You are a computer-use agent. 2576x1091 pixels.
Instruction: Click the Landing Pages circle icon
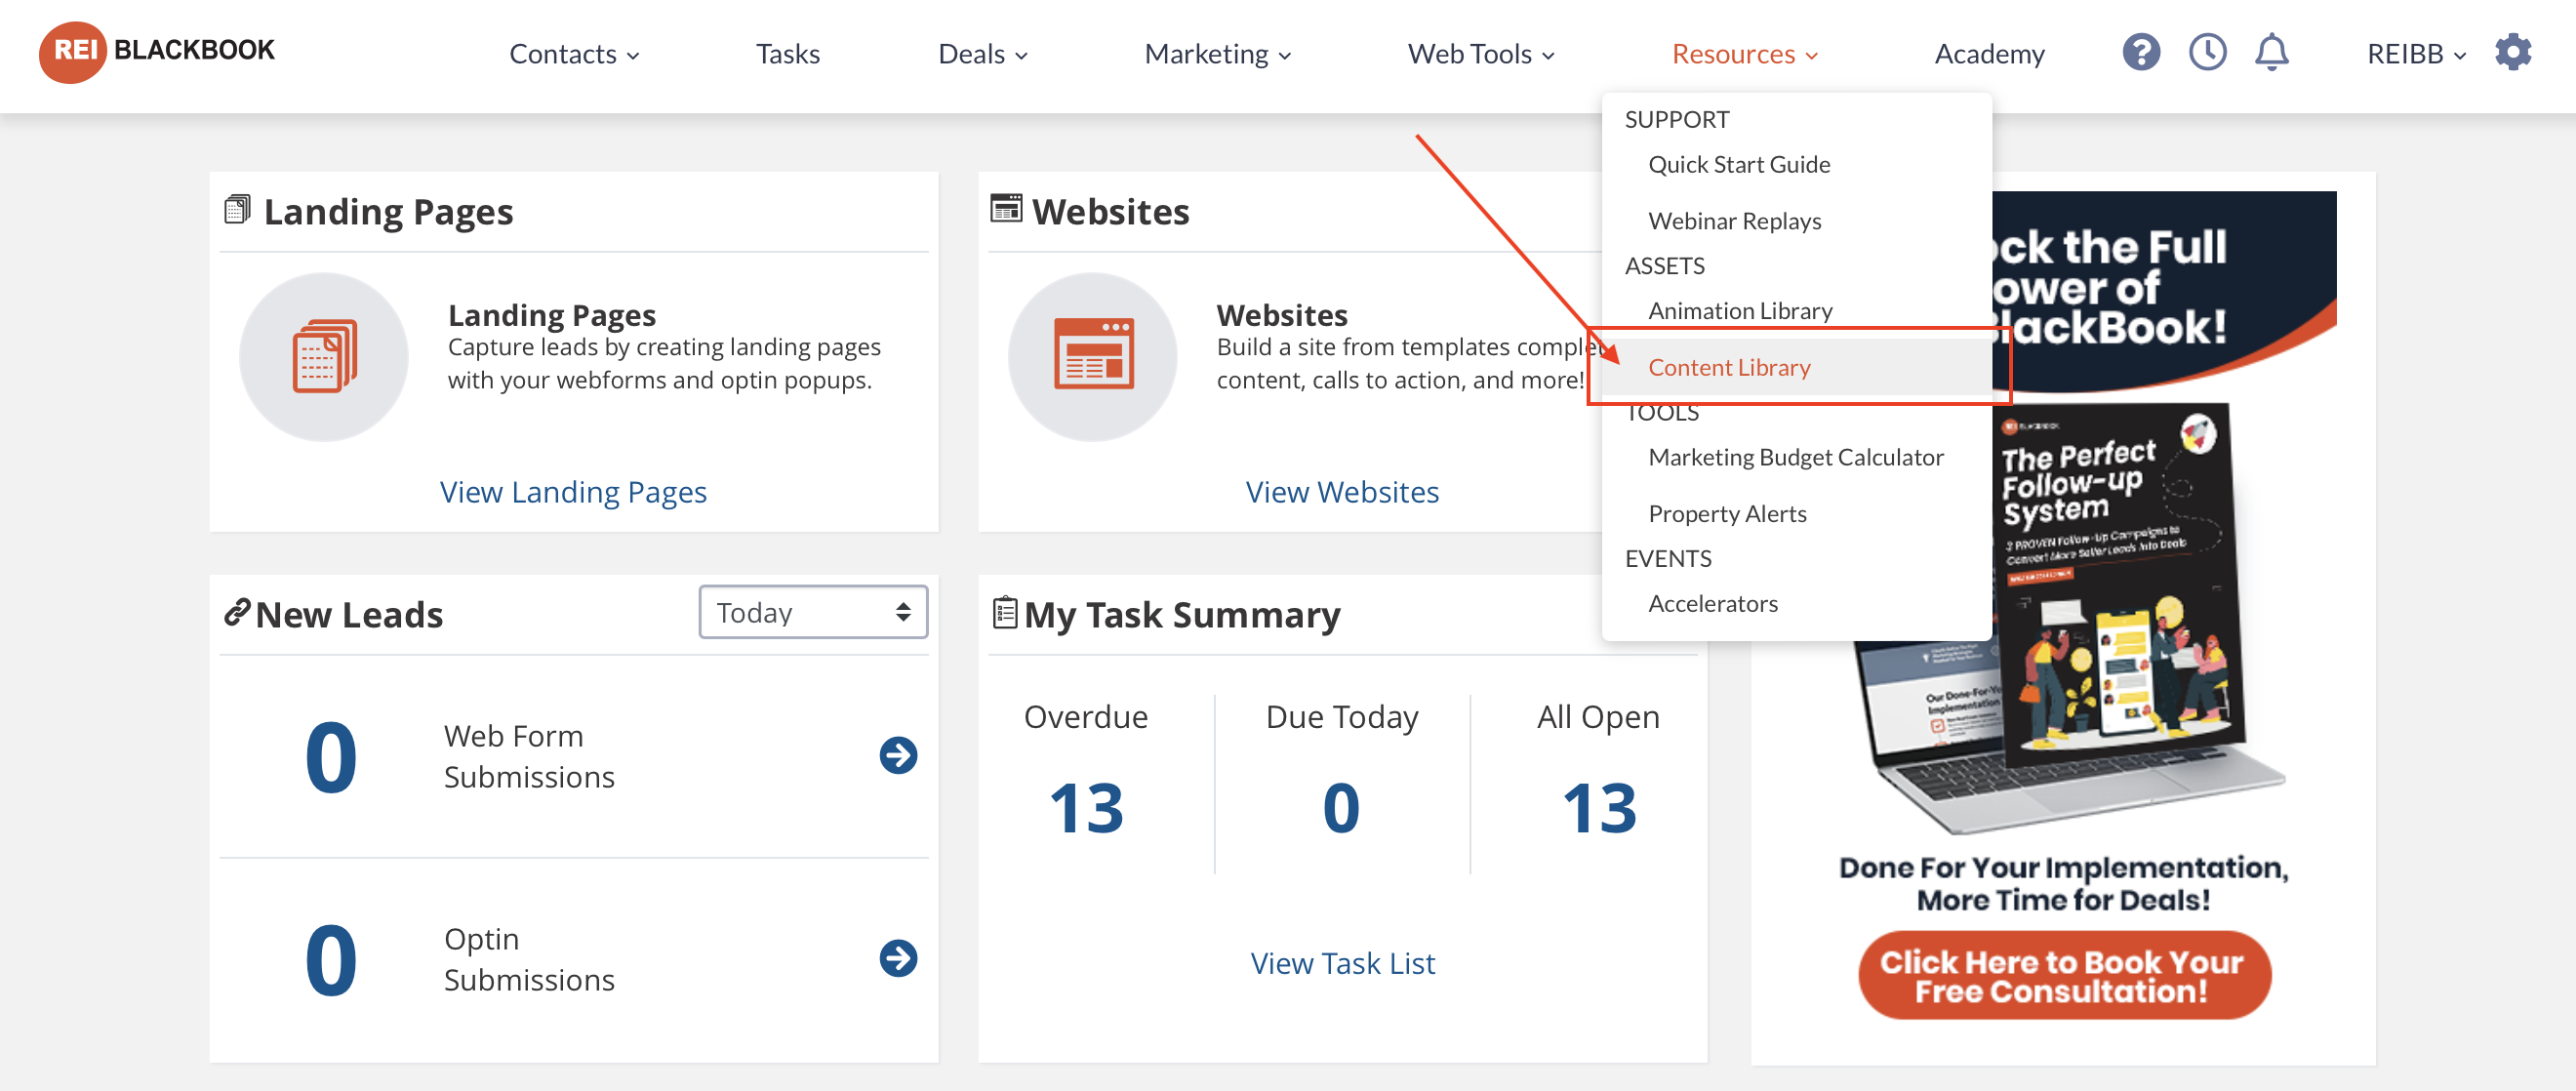tap(324, 357)
